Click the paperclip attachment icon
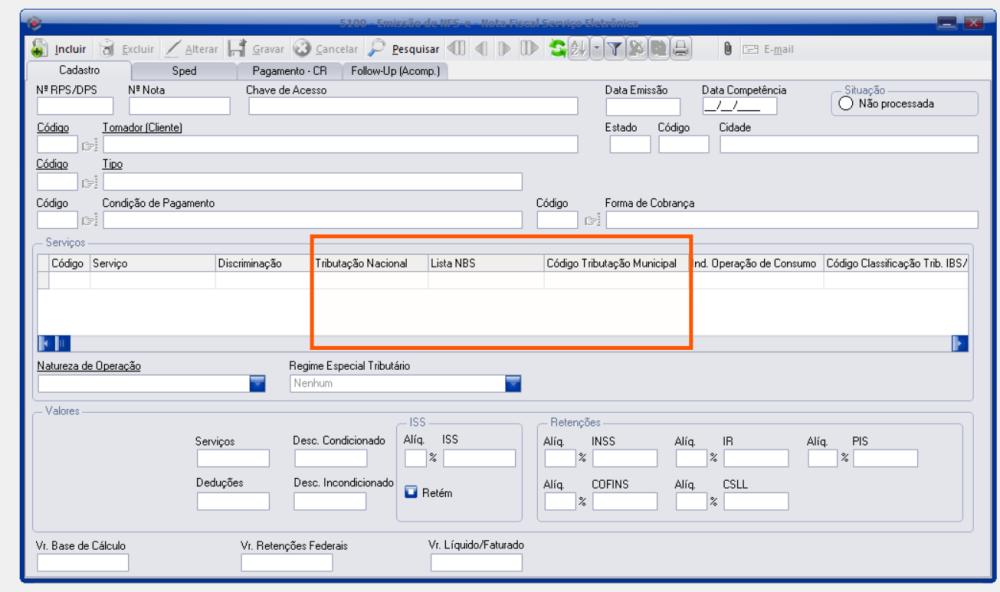Screen dimensions: 1000x592 point(727,48)
